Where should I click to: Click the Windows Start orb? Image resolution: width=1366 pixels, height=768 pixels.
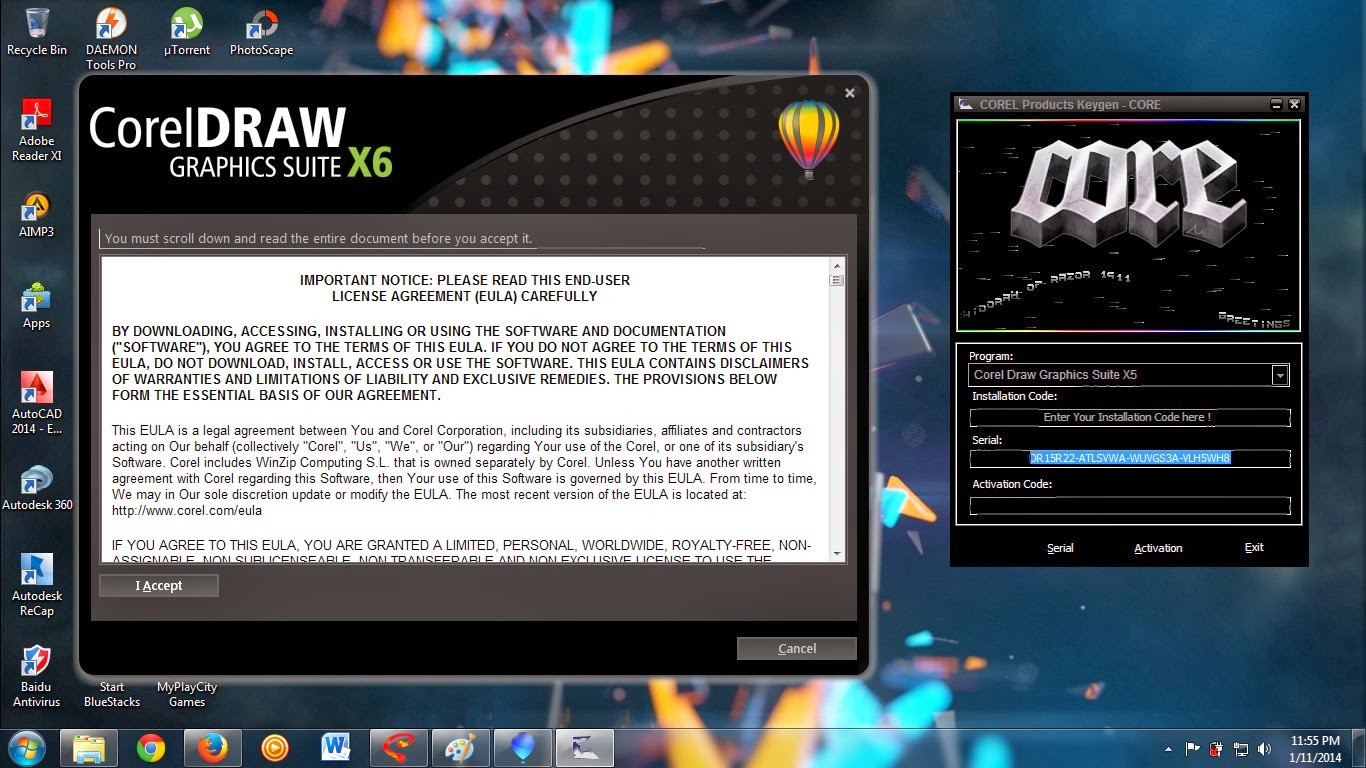pyautogui.click(x=27, y=748)
